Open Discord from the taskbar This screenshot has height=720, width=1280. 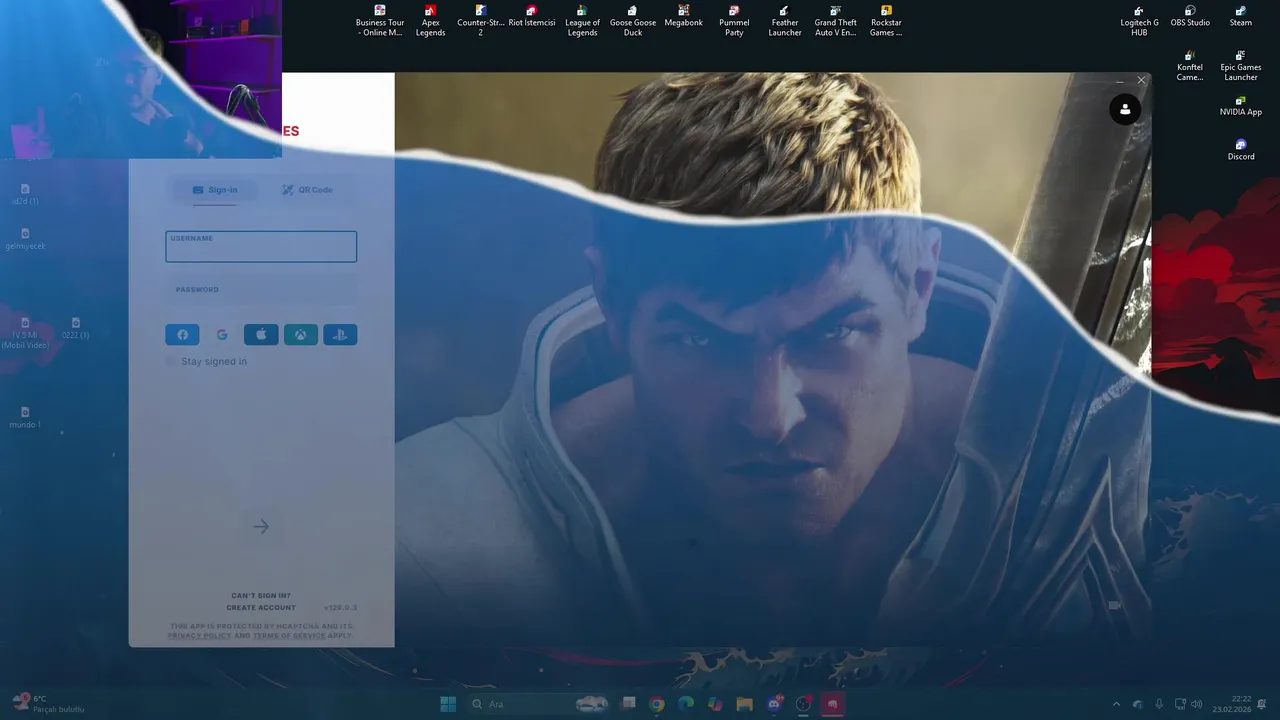click(774, 704)
